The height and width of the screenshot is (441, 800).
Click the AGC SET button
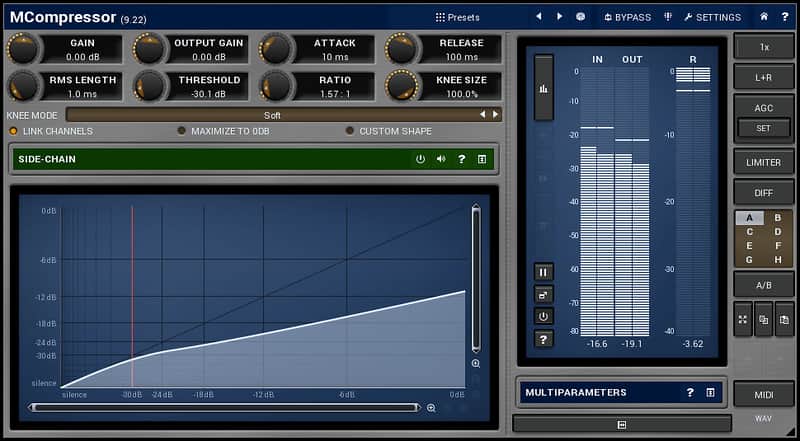click(x=764, y=129)
